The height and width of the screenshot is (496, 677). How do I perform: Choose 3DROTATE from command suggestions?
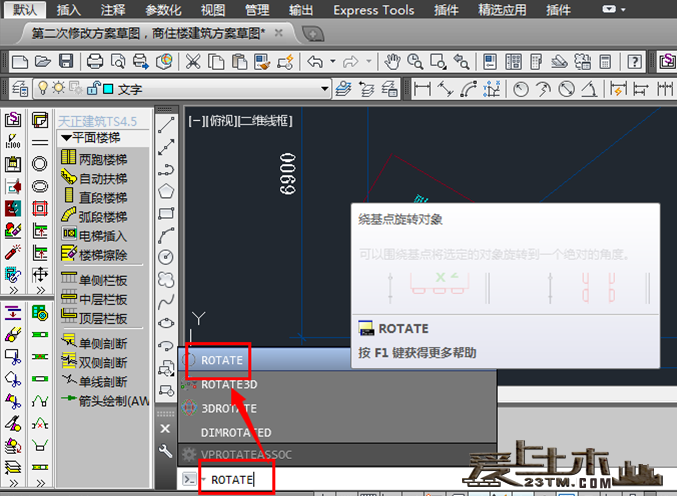coord(337,408)
